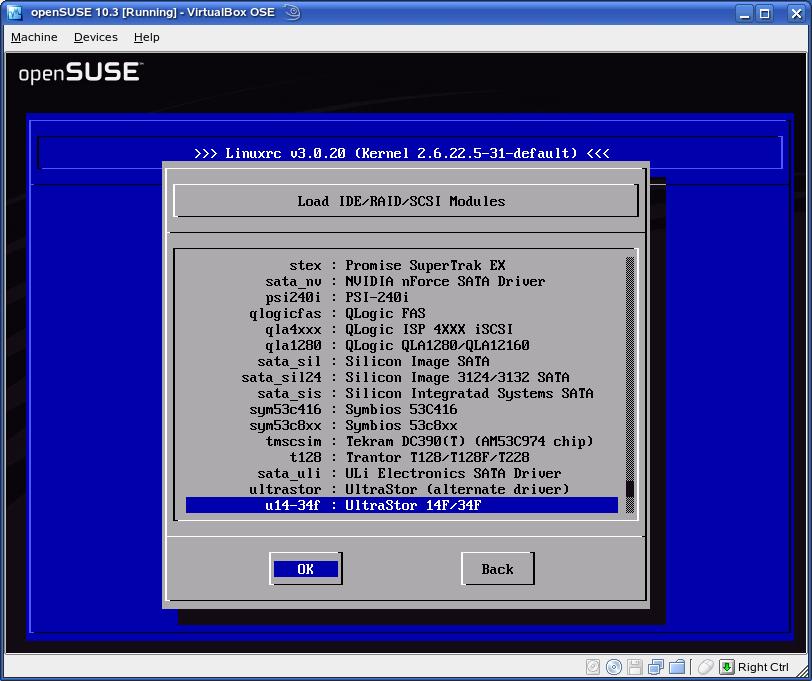Click the VirtualBox title bar app icon
This screenshot has width=812, height=681.
click(x=14, y=12)
